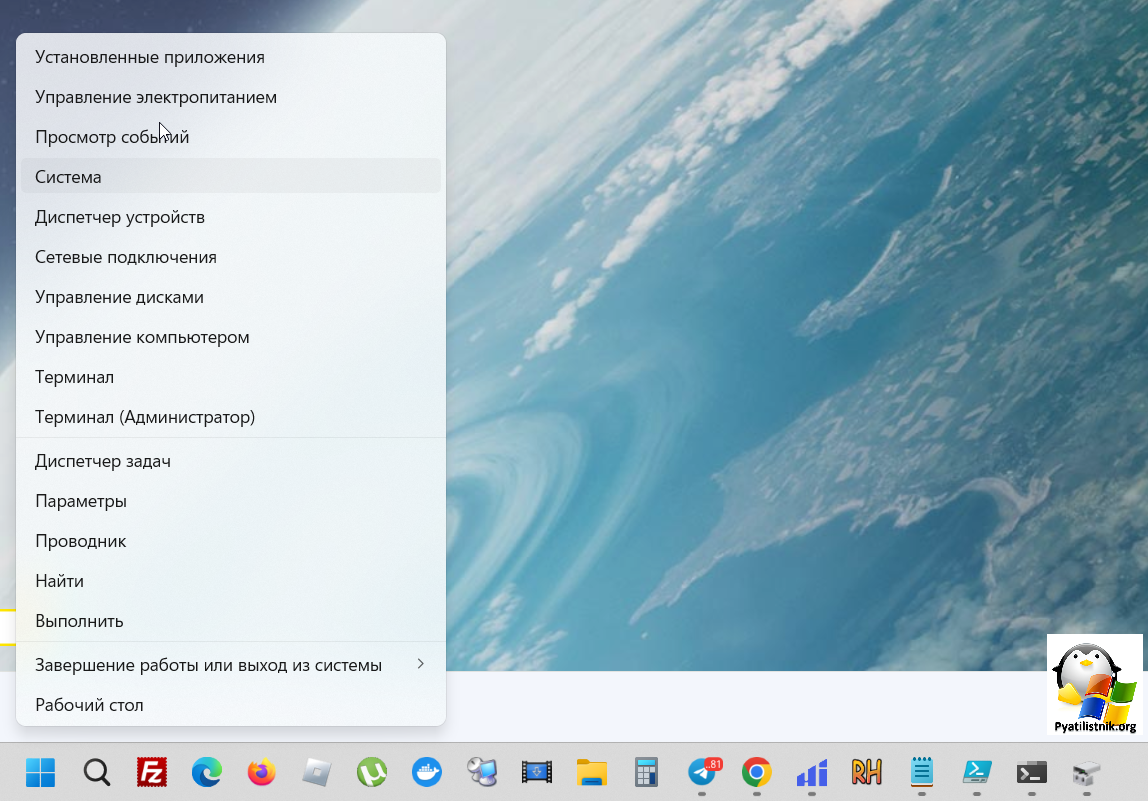This screenshot has height=801, width=1148.
Task: Open the blue bar chart app icon
Action: (x=812, y=772)
